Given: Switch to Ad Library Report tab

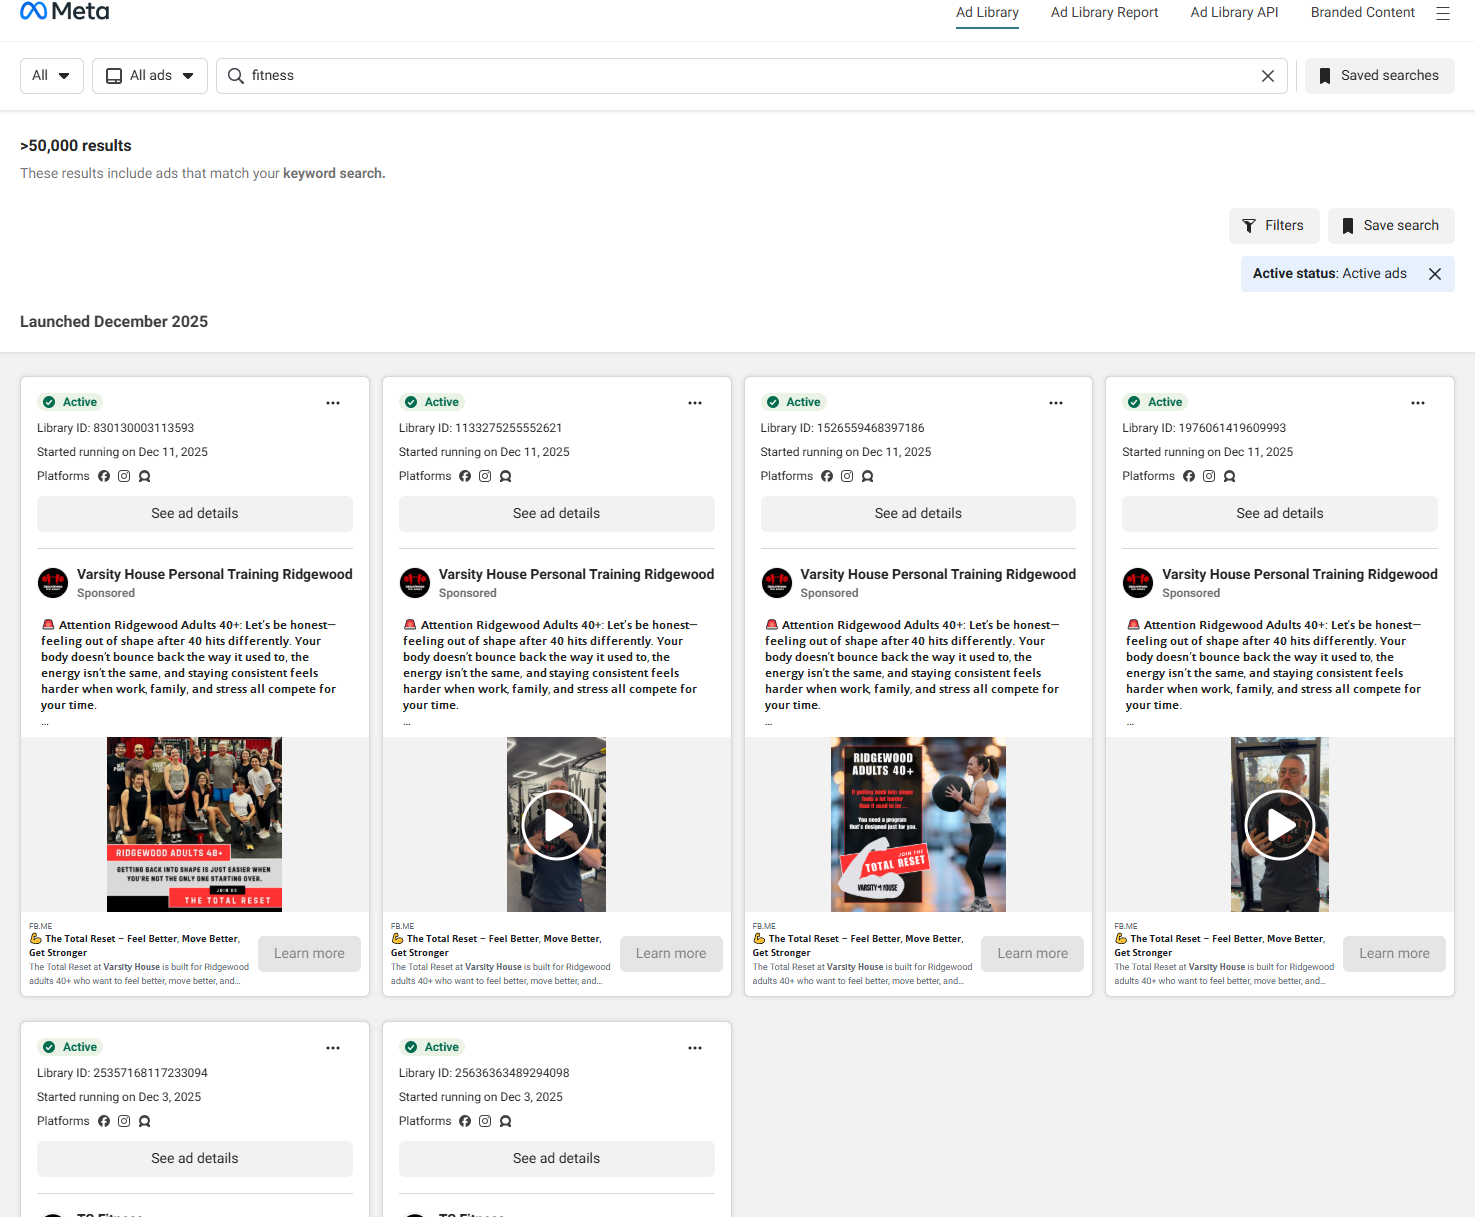Looking at the screenshot, I should [x=1104, y=13].
